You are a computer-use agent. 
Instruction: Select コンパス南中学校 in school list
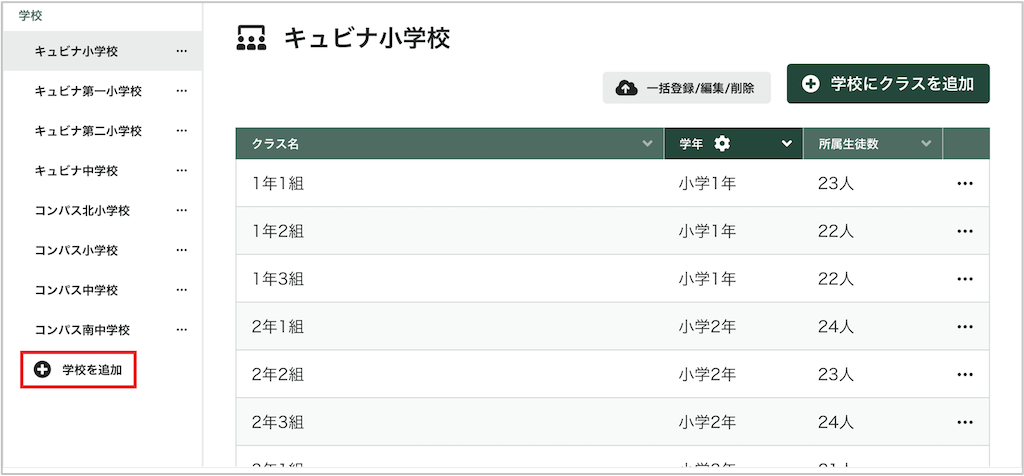pos(82,330)
